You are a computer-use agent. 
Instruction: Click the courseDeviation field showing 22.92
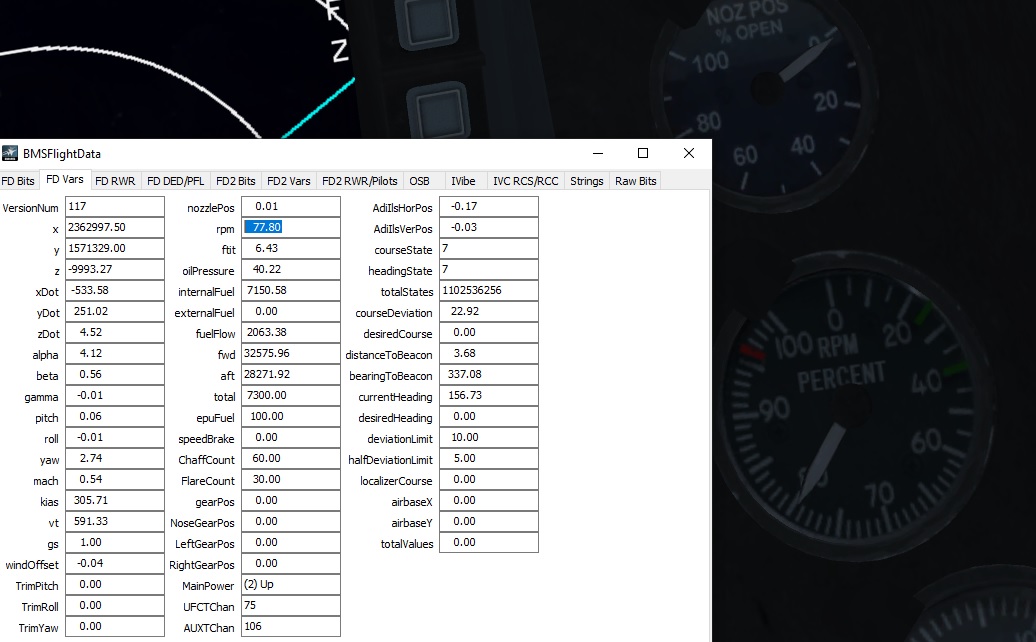pos(489,311)
